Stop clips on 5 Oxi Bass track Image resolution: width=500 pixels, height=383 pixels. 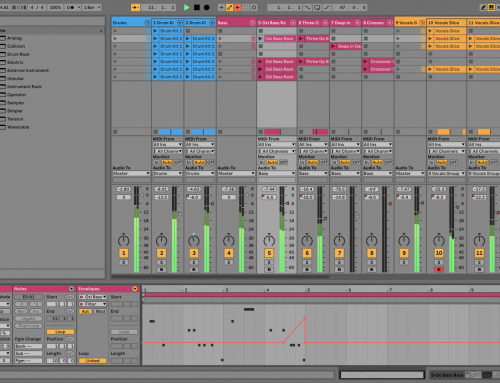point(261,132)
